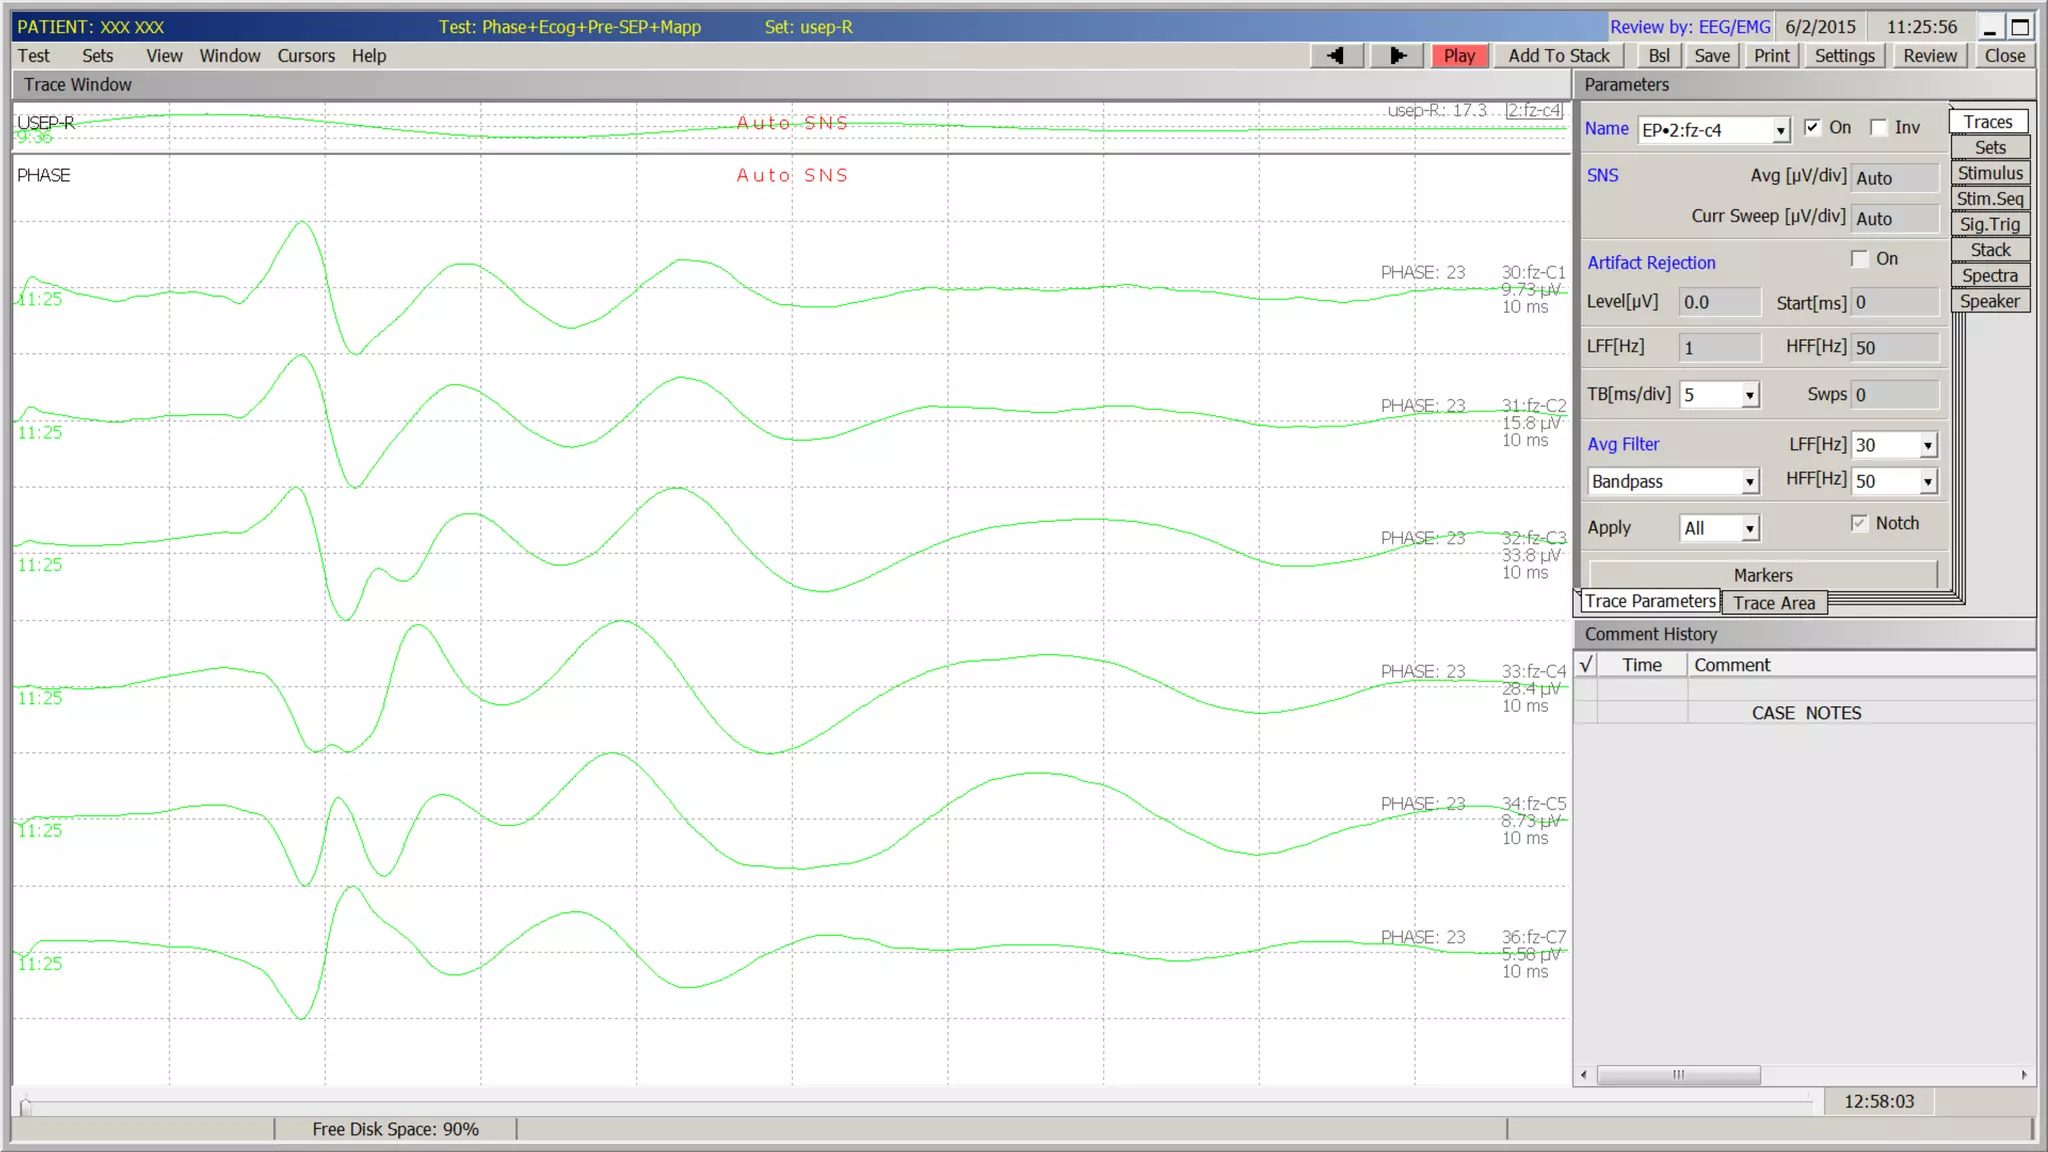Switch to the Trace Area tab
The height and width of the screenshot is (1152, 2048).
coord(1774,603)
